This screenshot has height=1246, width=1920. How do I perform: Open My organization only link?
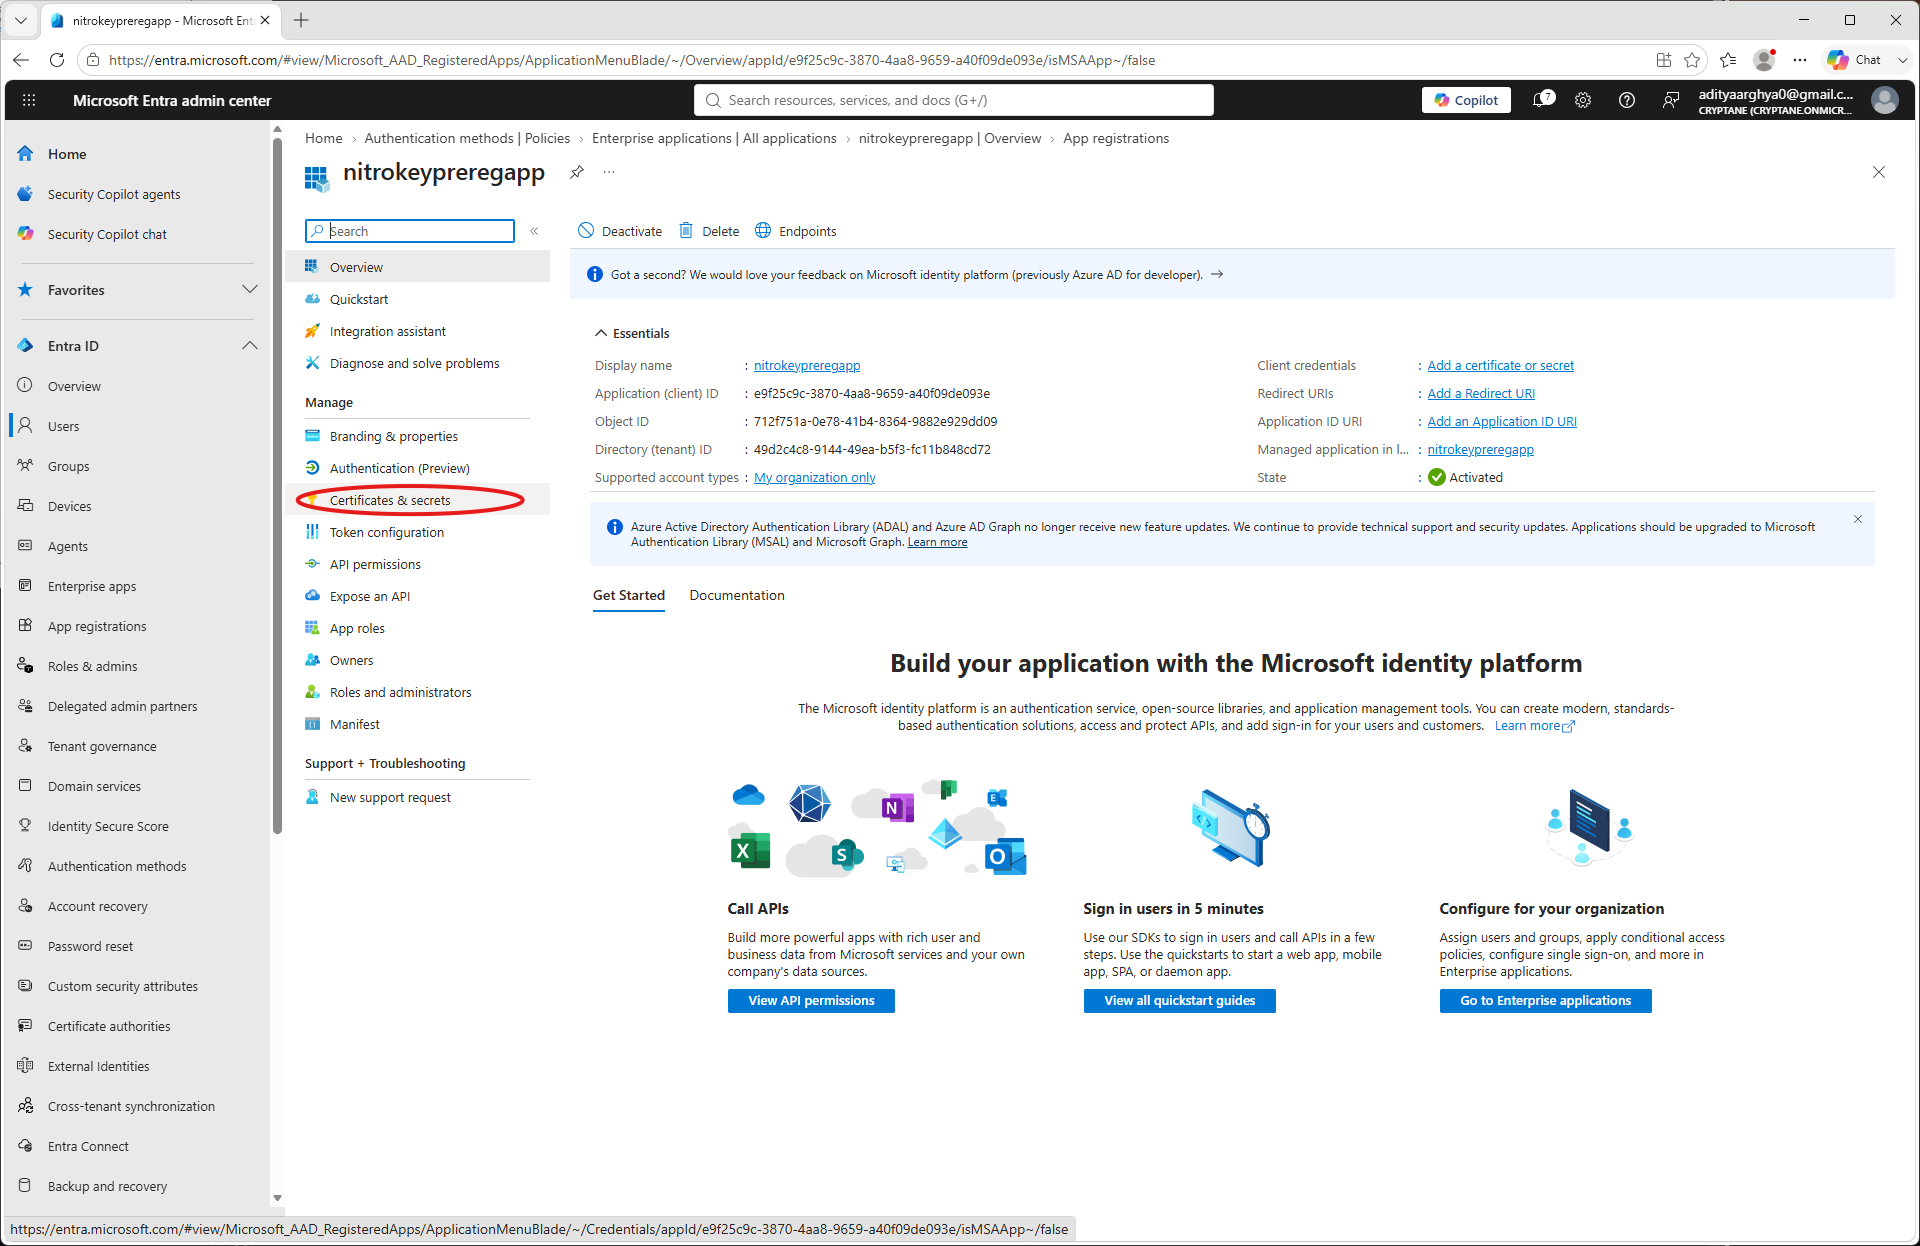coord(814,477)
